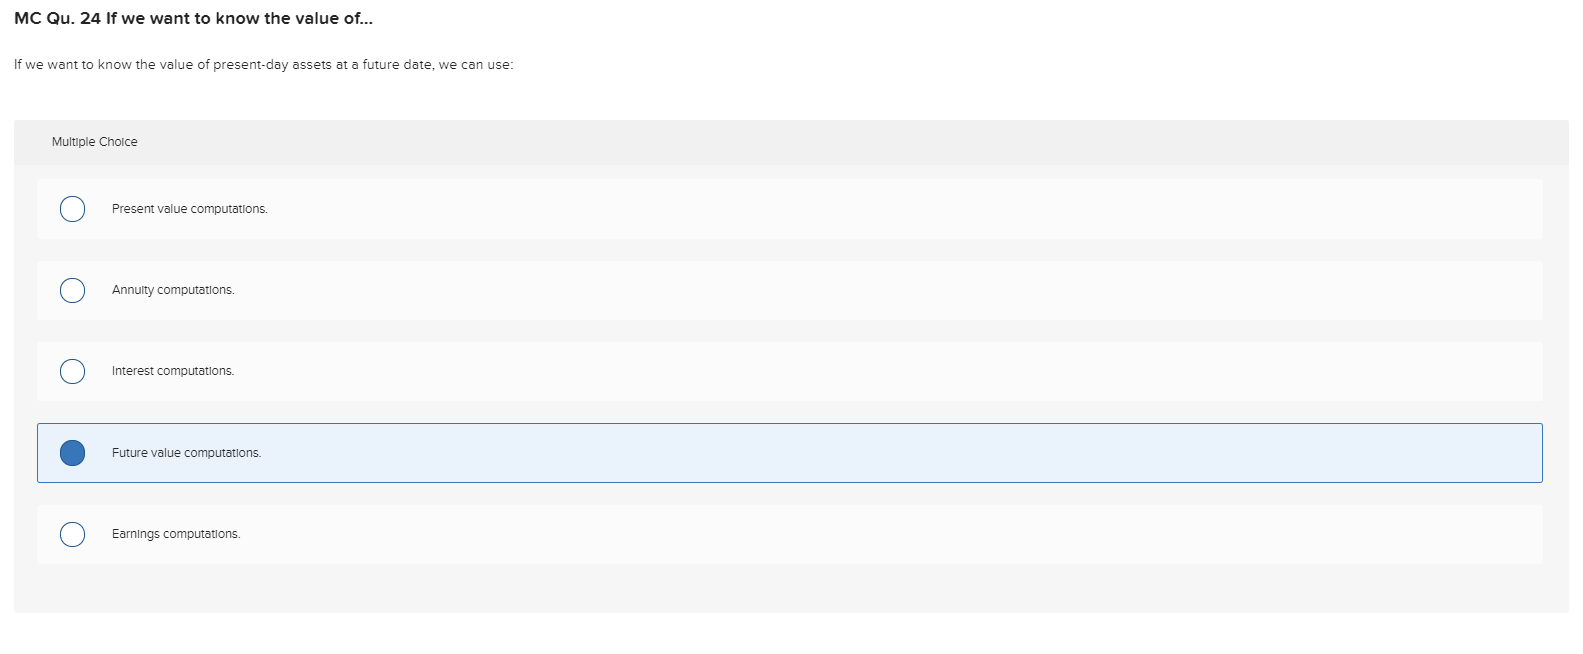Click the gray header bar above answer choices
Screen dimensions: 1583x654
click(790, 141)
